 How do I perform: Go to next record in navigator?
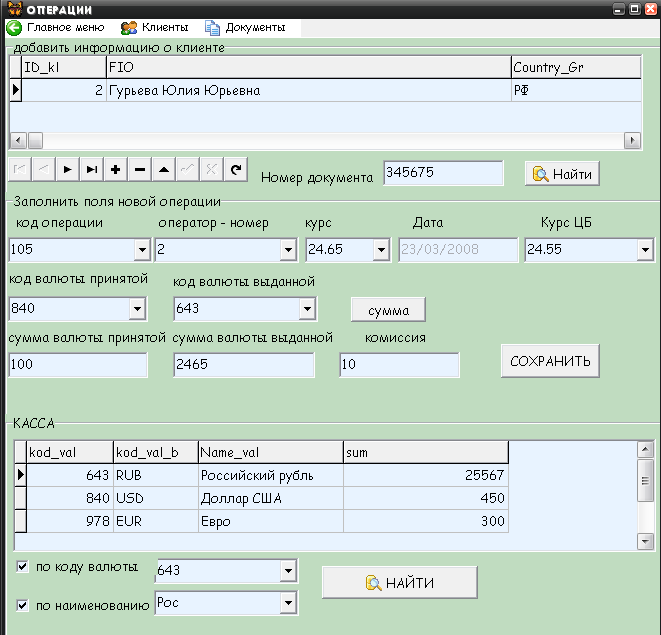coord(67,170)
